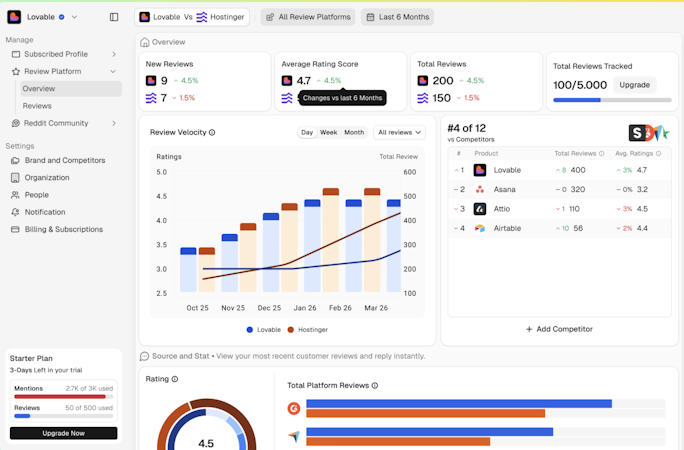Expand the Reddit Community chevron
This screenshot has height=450, width=684.
click(114, 123)
